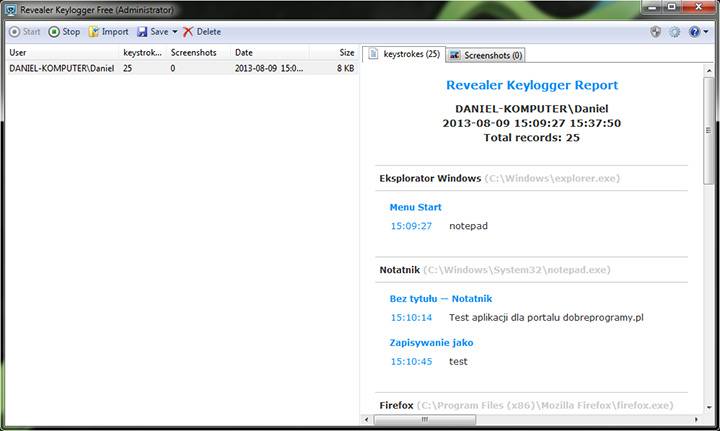Click the horizontal scrollbar thumb
The image size is (720, 431).
(425, 420)
